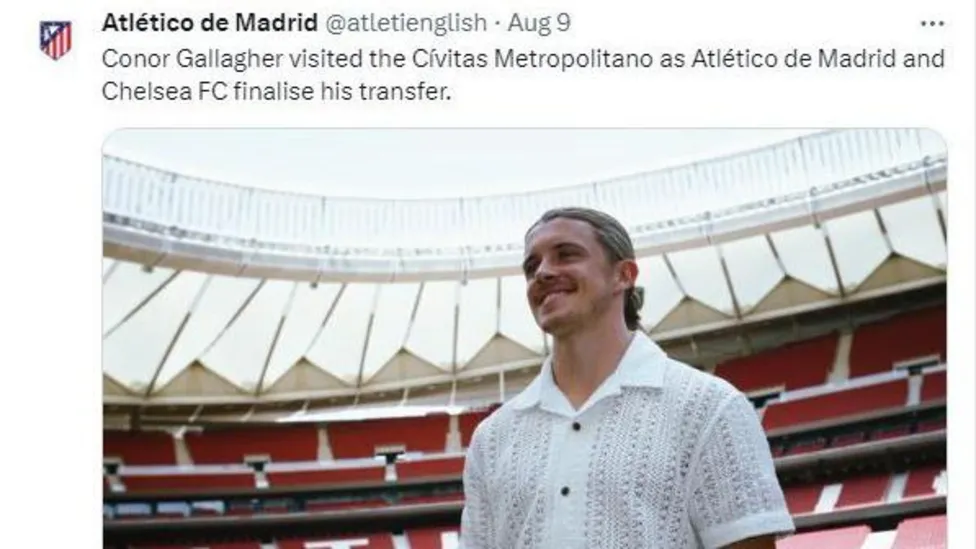Click the Aug 9 timestamp
The height and width of the screenshot is (549, 976).
(539, 23)
